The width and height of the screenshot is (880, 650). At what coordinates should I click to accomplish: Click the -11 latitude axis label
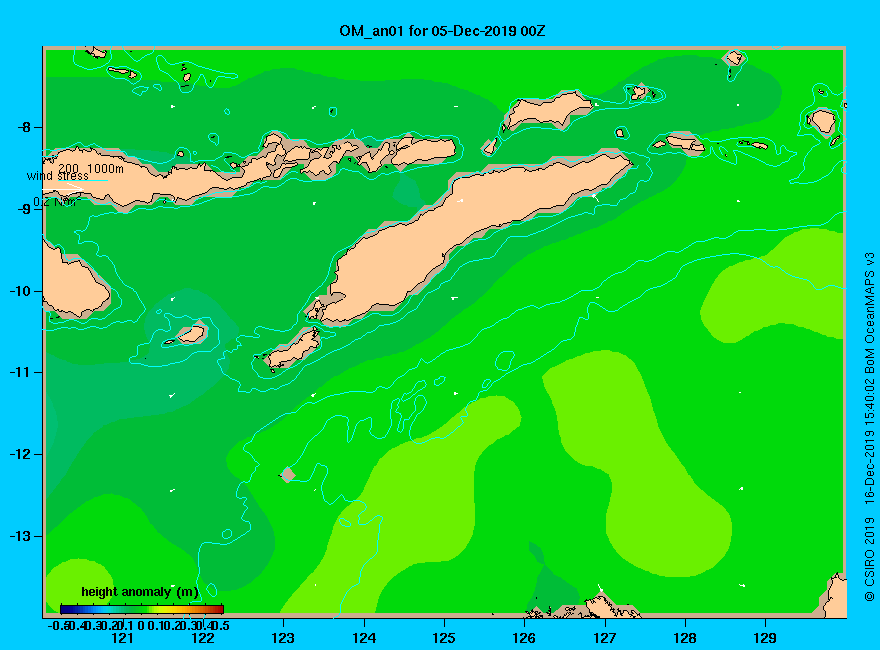20,373
